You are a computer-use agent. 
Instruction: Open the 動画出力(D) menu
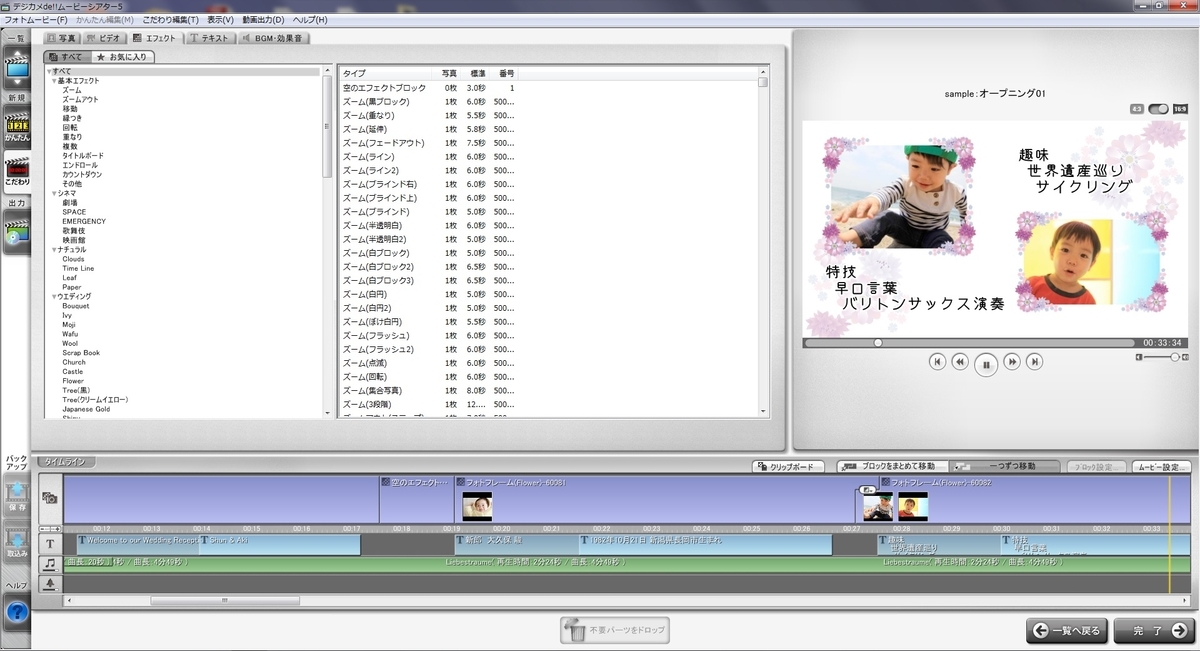point(263,20)
